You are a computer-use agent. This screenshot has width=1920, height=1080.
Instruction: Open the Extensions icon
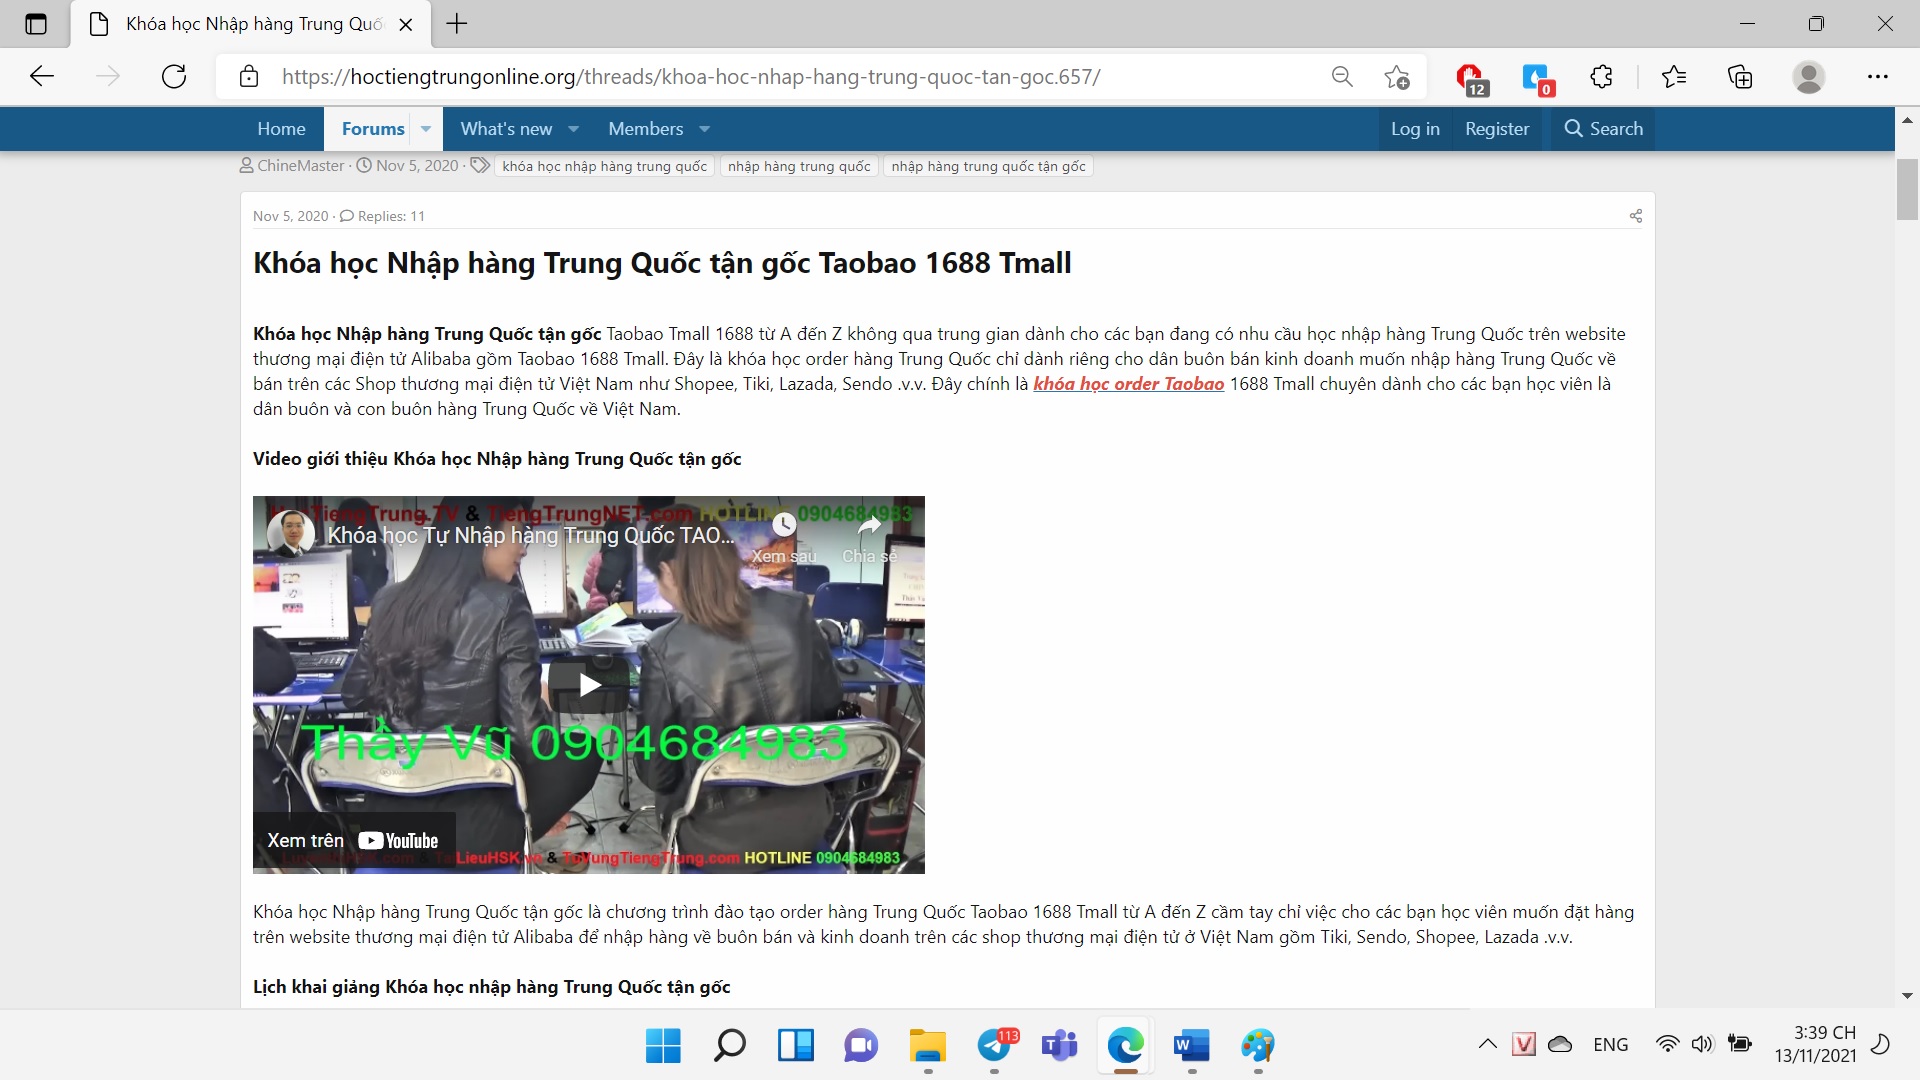coord(1601,76)
